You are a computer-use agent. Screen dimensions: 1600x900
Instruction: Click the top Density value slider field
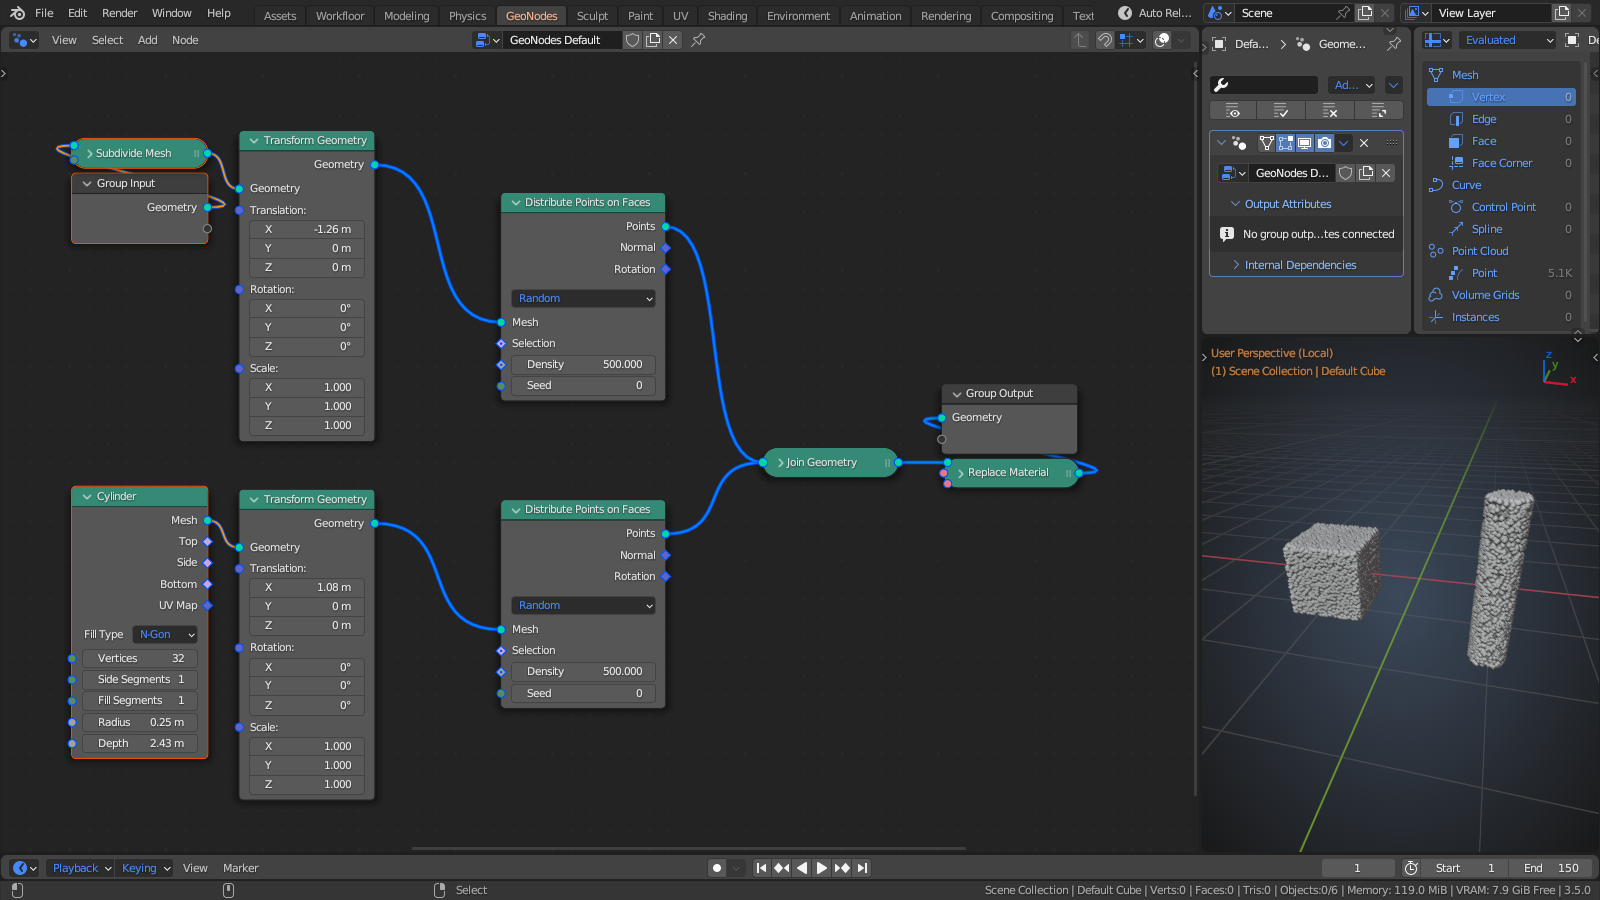coord(583,365)
